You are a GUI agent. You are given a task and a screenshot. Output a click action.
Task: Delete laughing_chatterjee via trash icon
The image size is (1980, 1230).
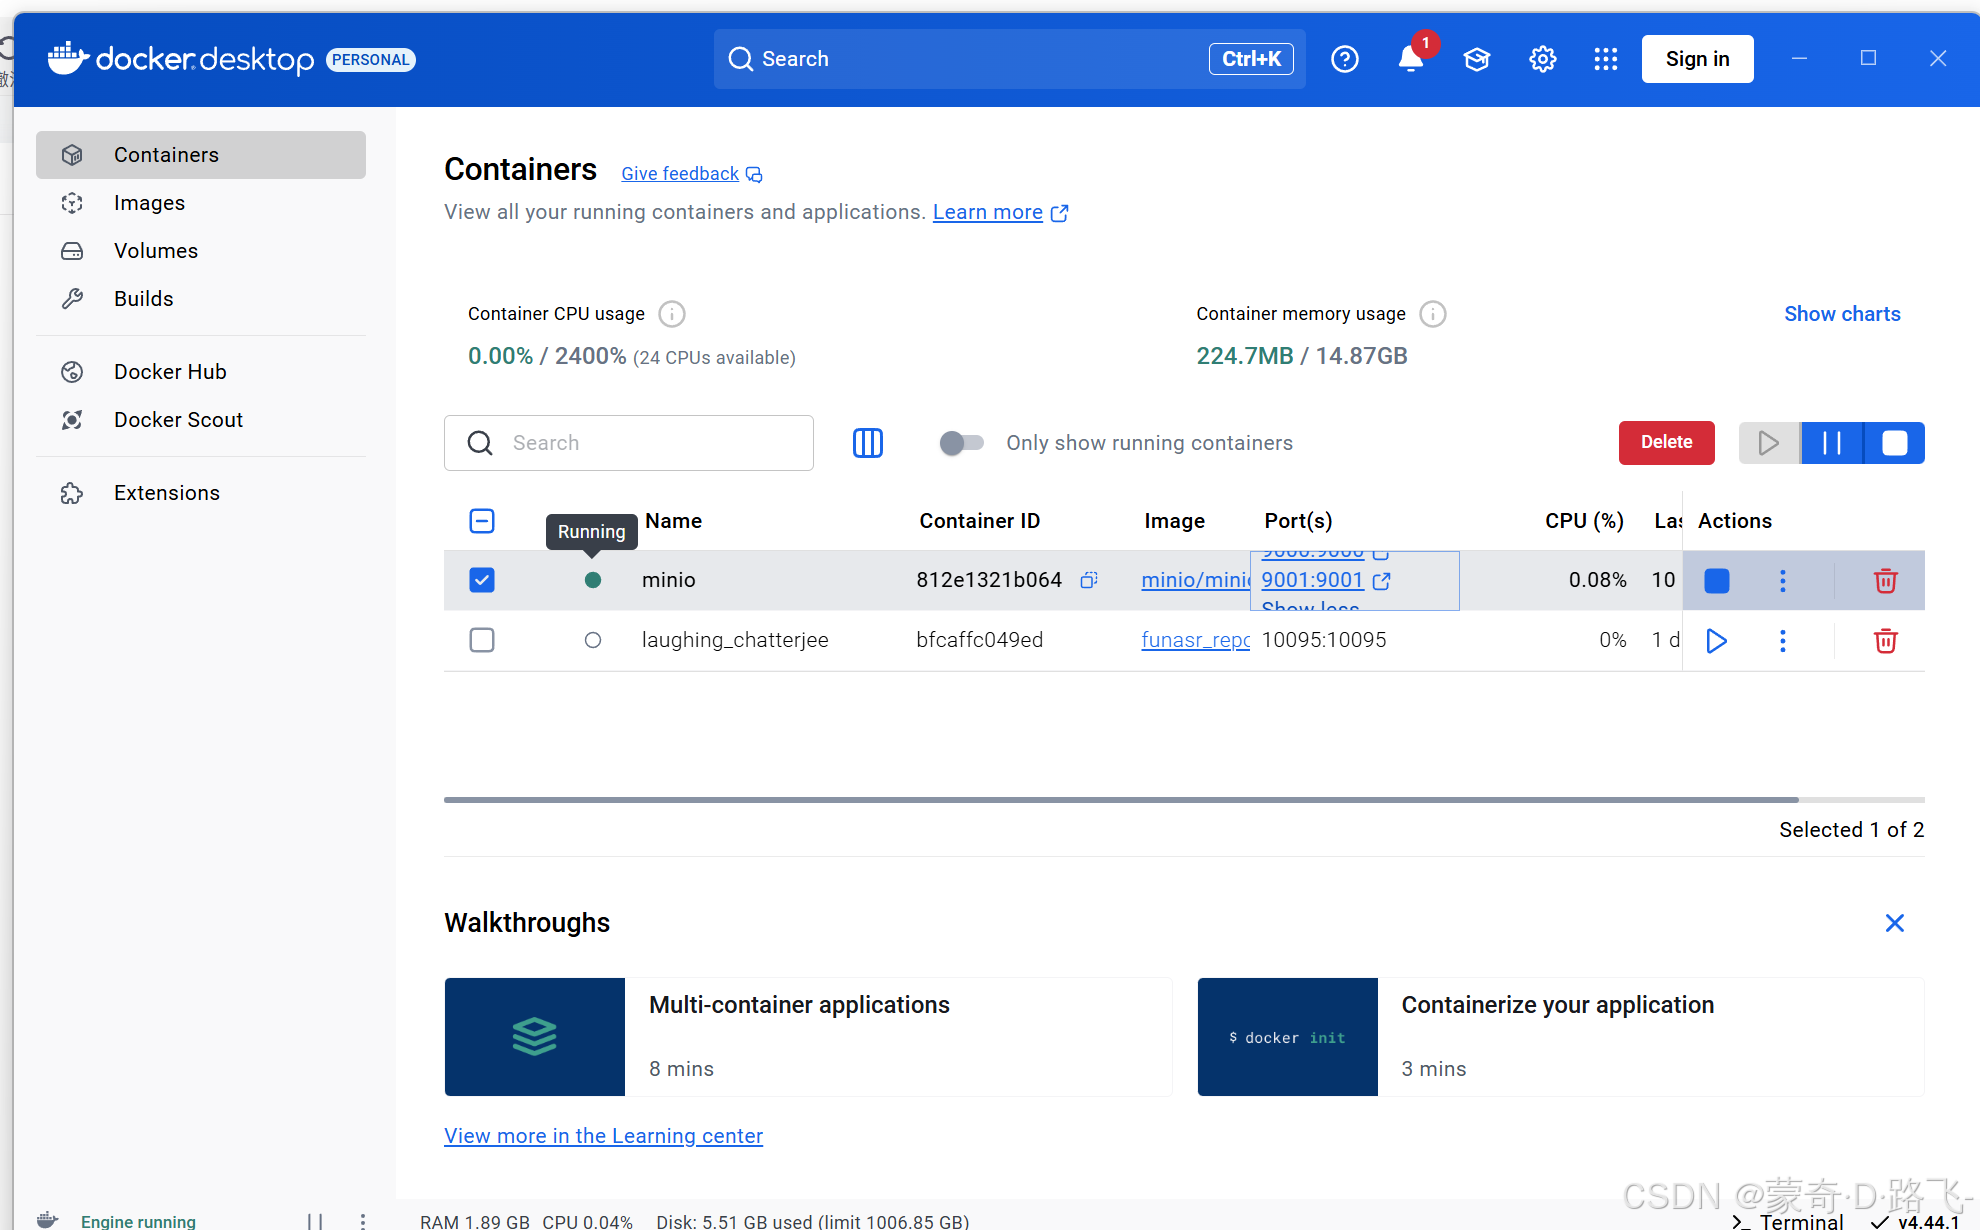pyautogui.click(x=1885, y=641)
